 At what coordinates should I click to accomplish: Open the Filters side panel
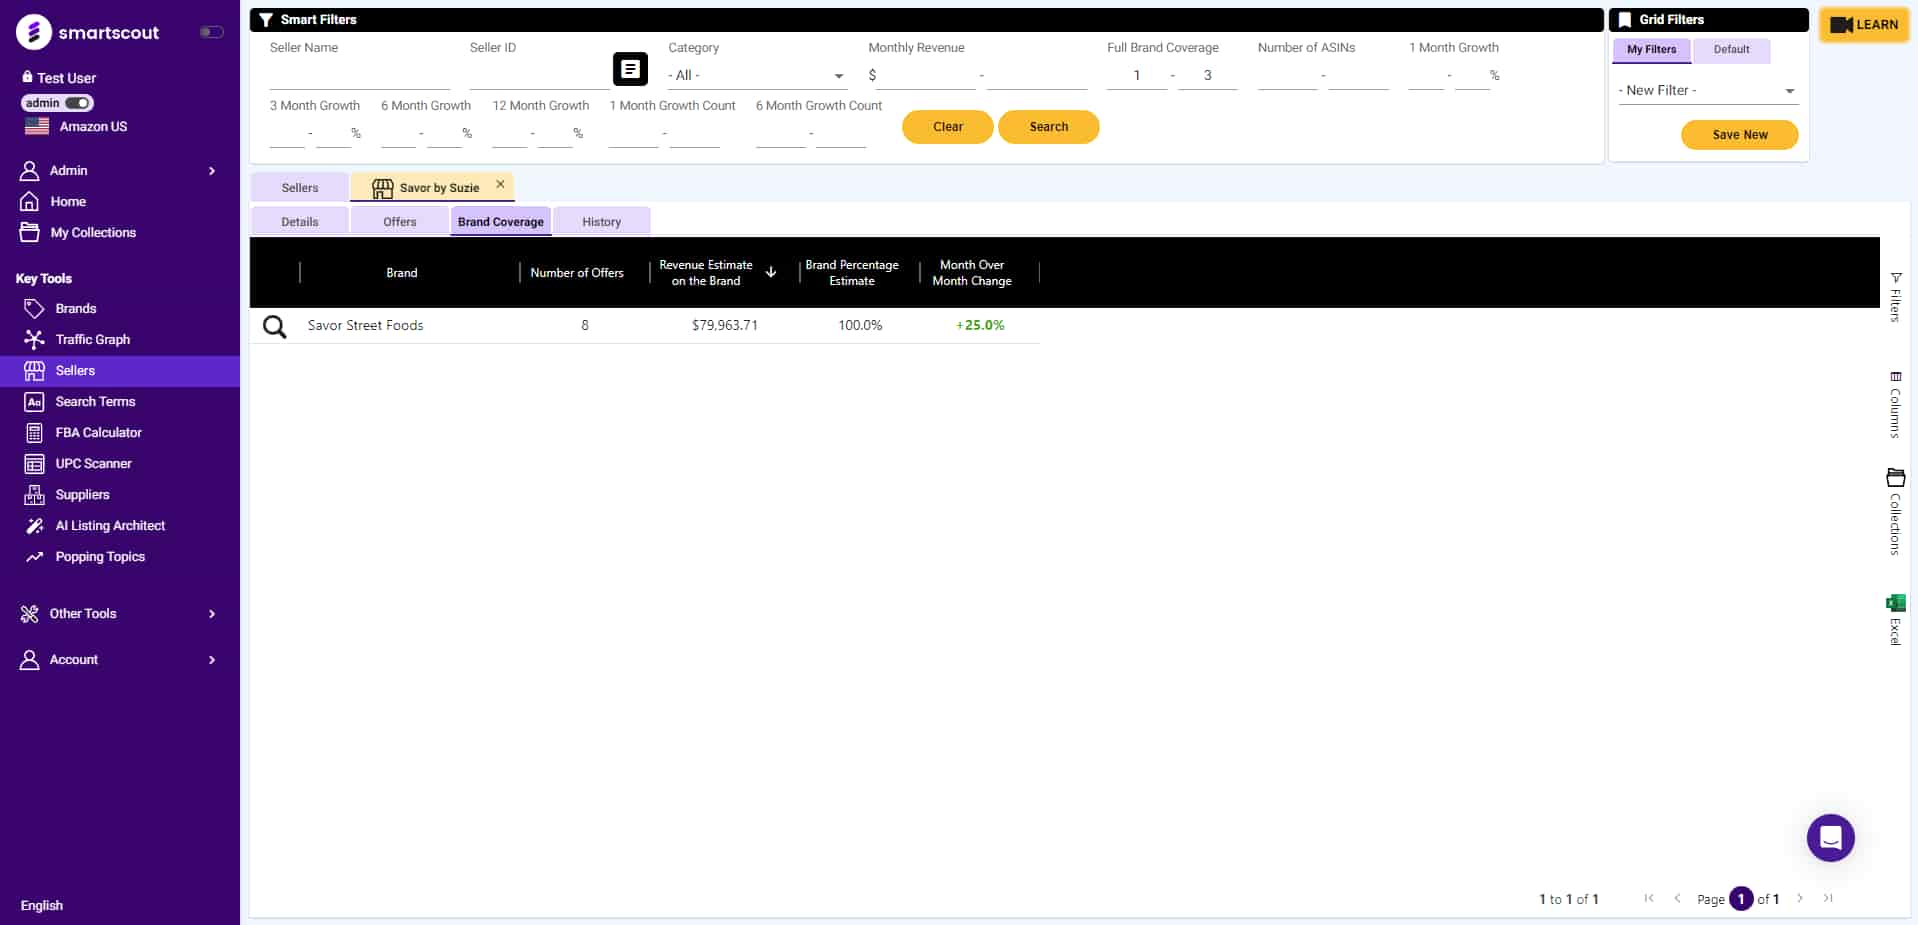pos(1895,297)
